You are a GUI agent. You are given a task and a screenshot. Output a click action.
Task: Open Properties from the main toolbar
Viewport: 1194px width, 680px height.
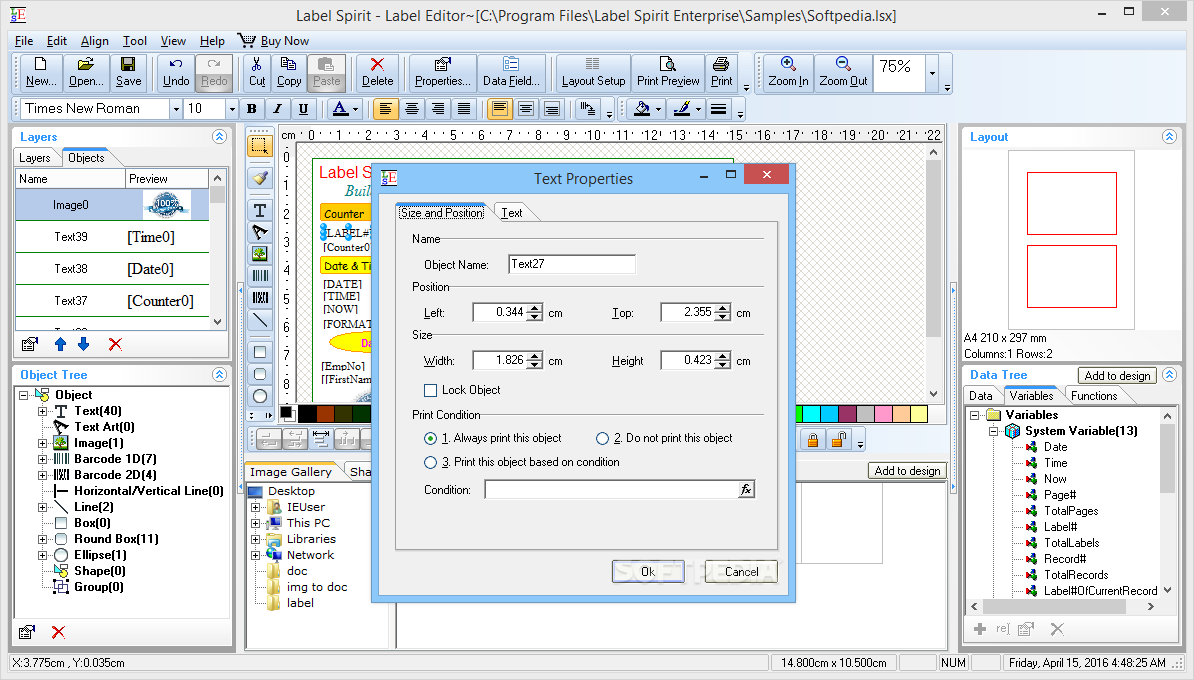point(442,72)
